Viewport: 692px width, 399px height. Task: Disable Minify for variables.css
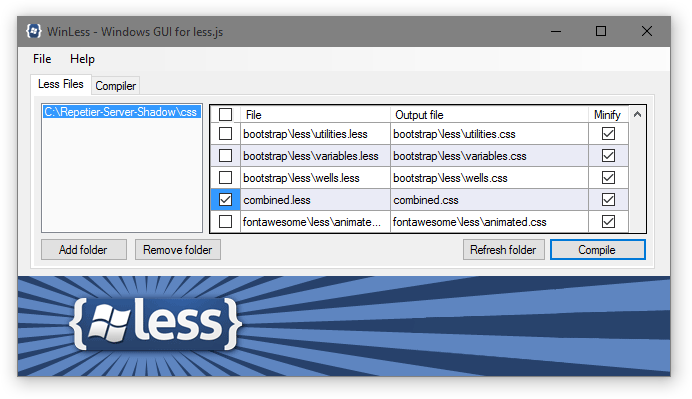tap(608, 156)
